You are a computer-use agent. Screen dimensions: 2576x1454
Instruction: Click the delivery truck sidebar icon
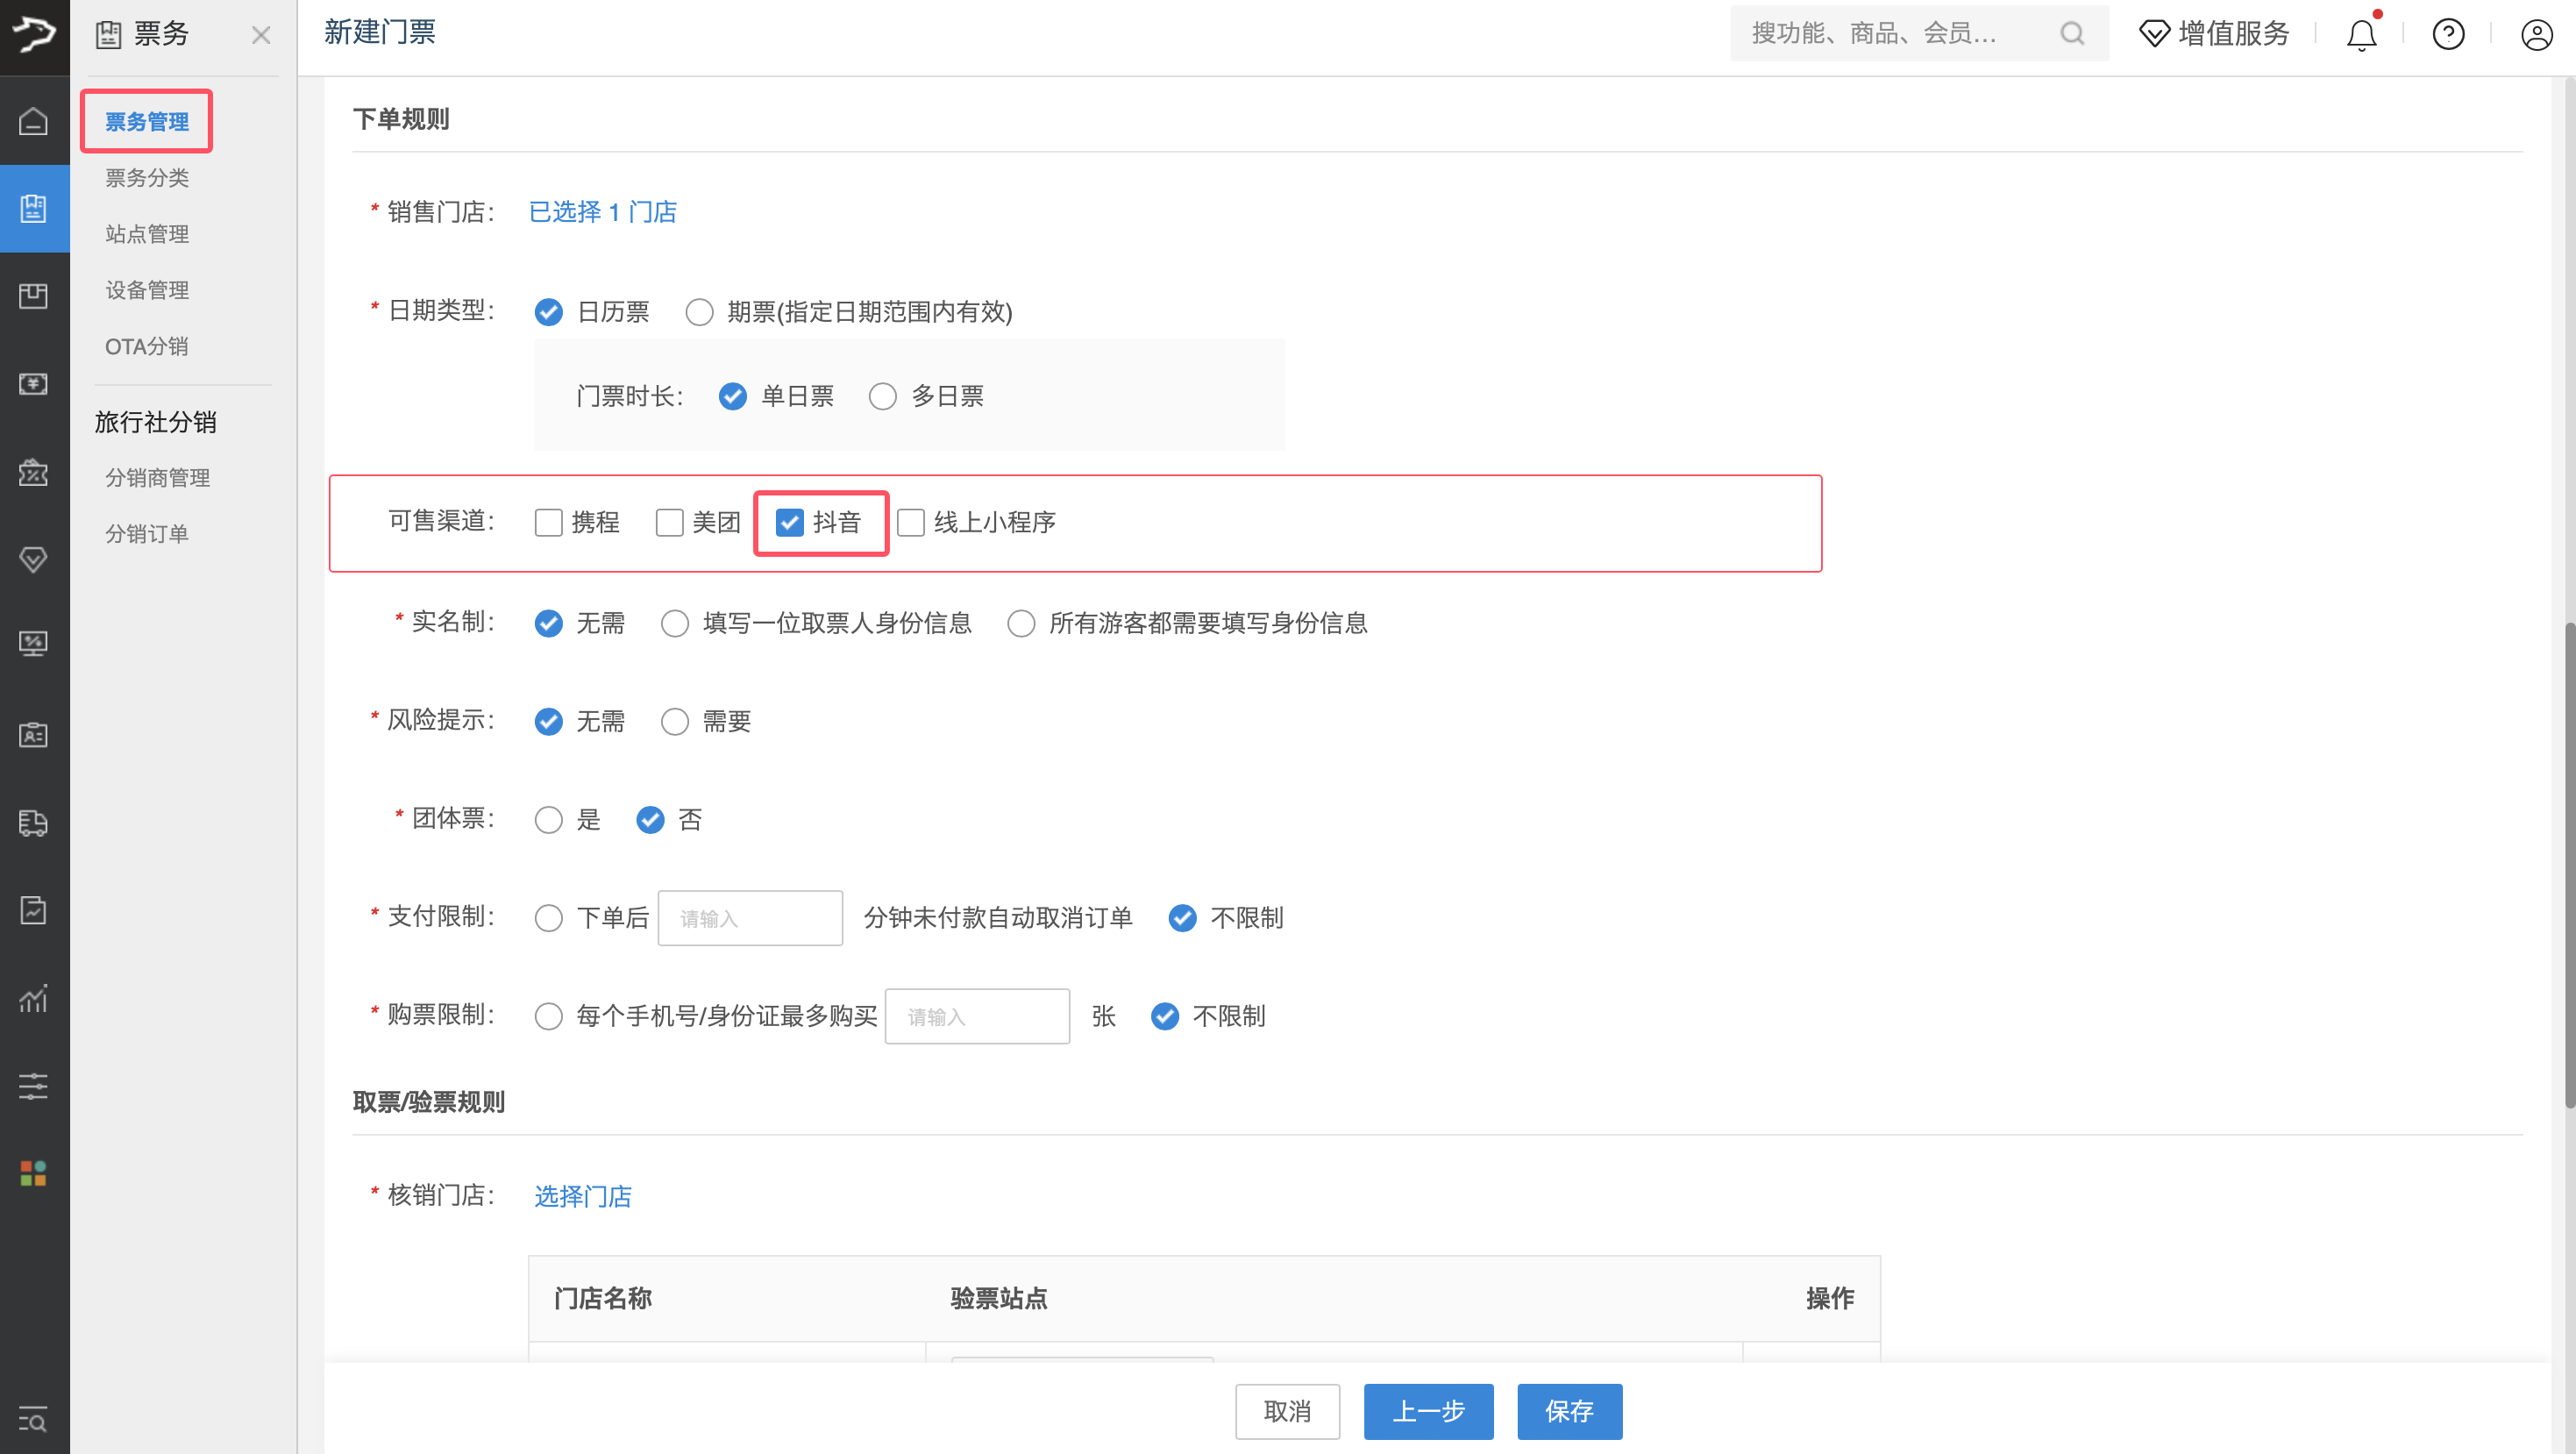(x=33, y=822)
